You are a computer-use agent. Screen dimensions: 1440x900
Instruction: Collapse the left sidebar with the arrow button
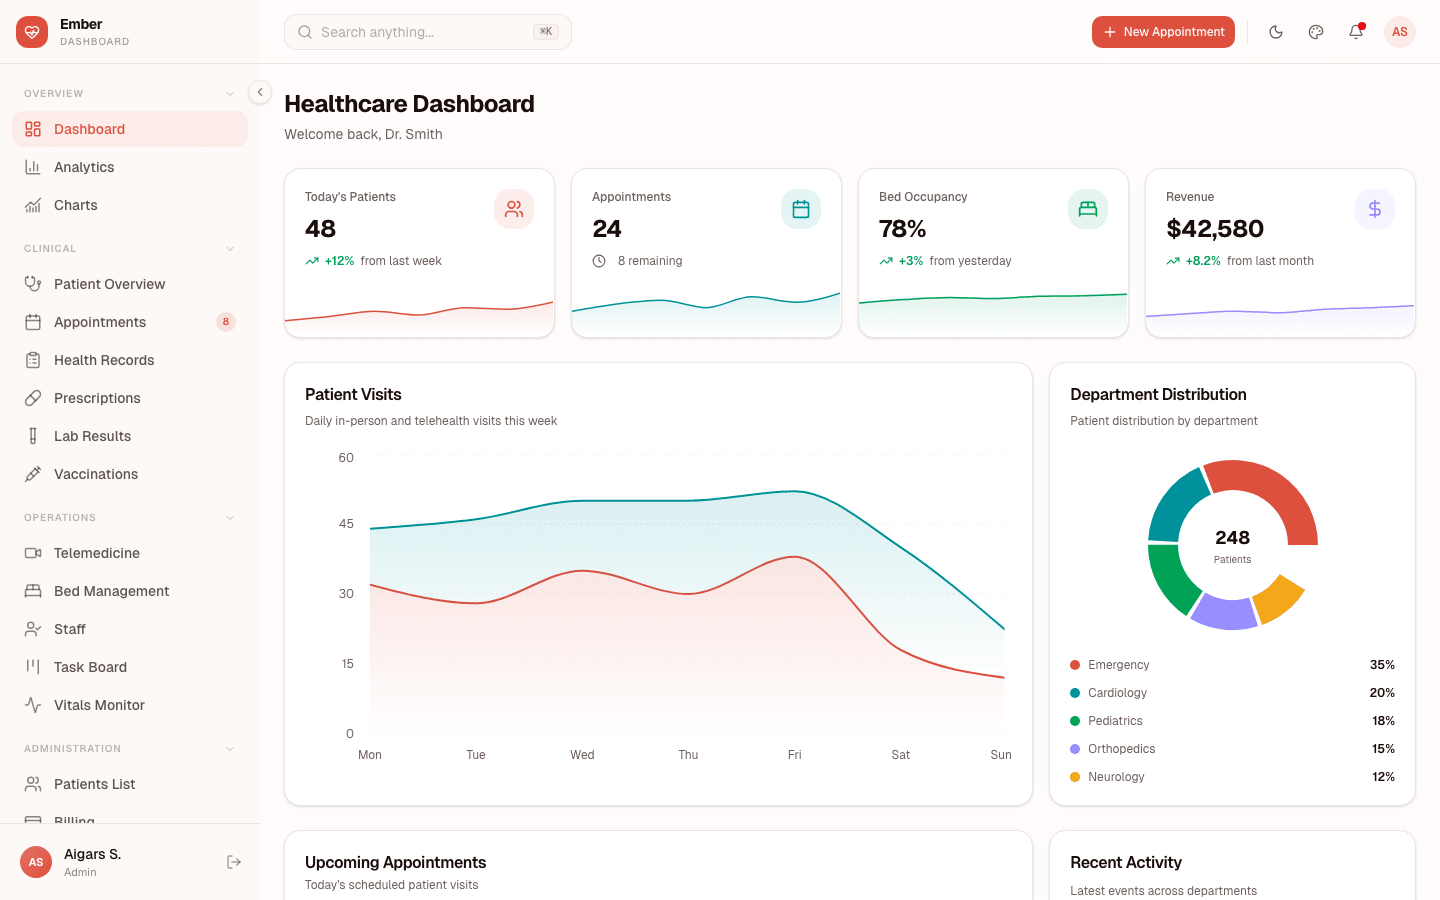259,91
